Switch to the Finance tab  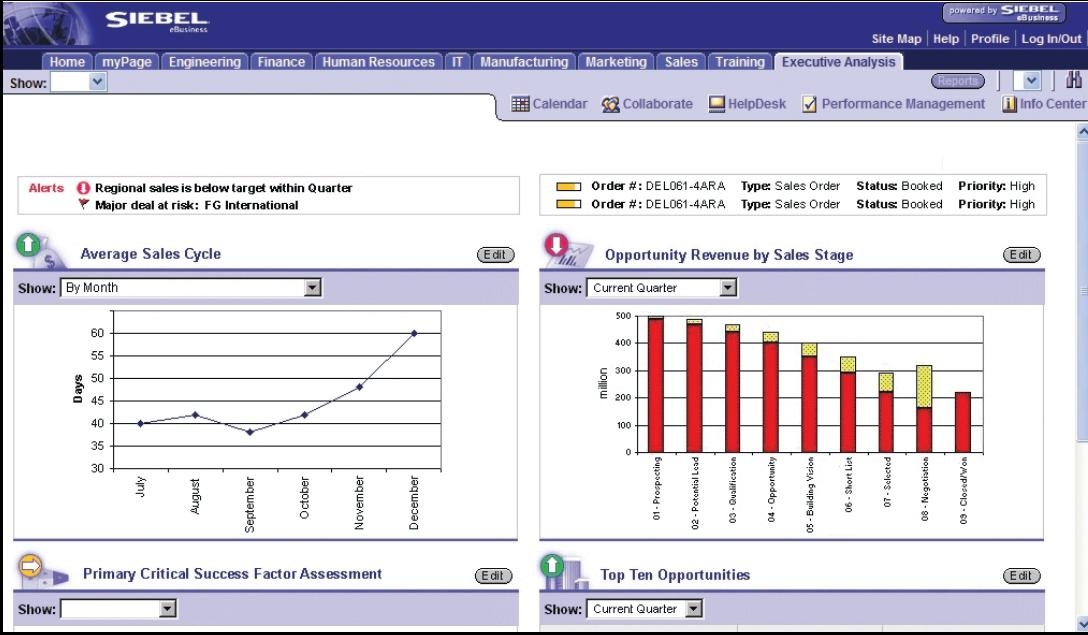[281, 62]
